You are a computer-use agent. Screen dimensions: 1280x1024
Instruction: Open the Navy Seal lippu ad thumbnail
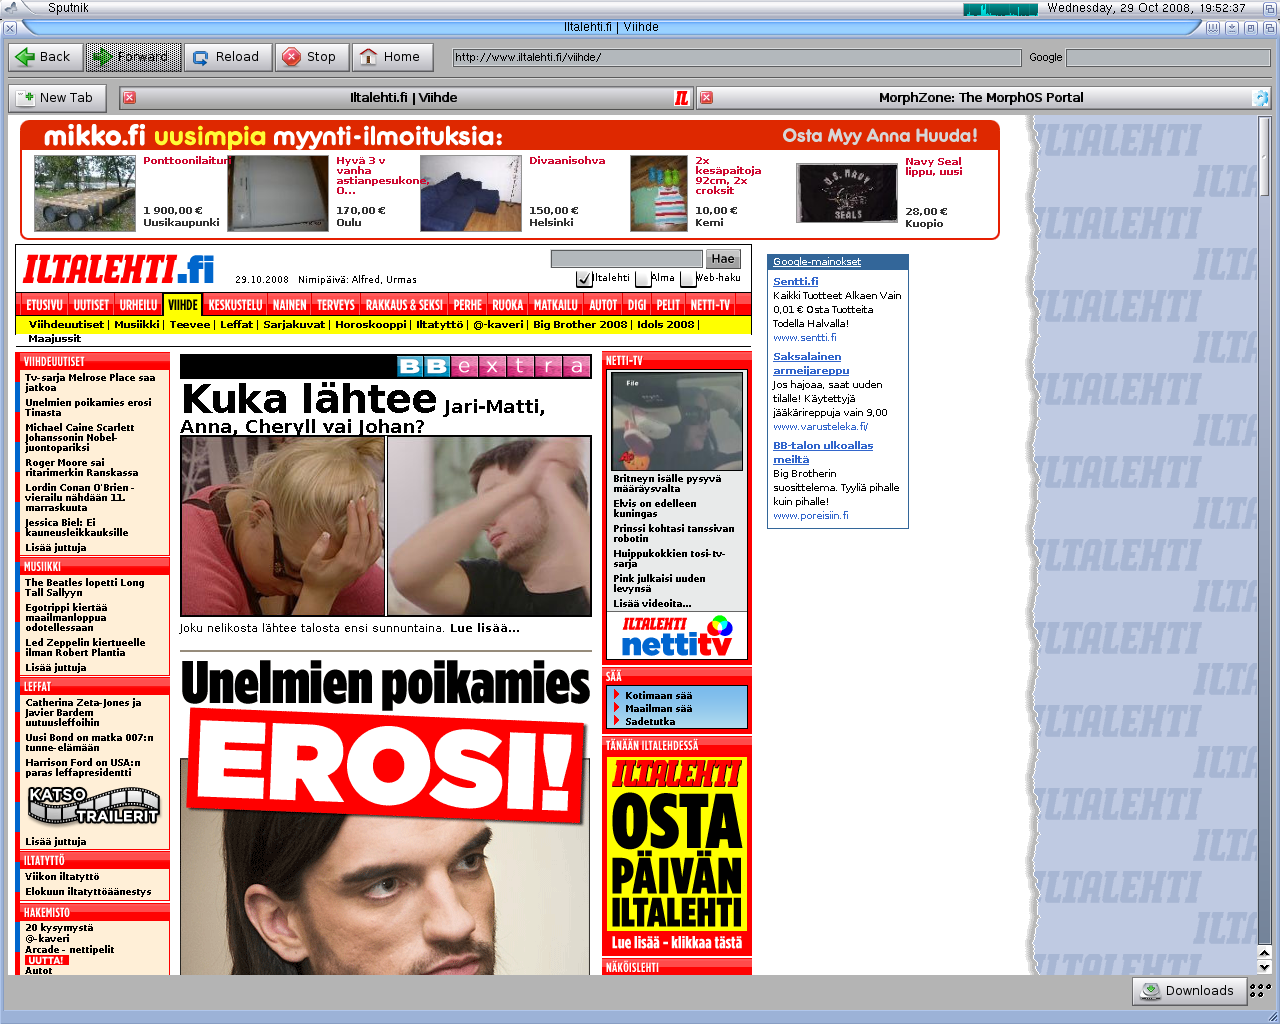(847, 193)
